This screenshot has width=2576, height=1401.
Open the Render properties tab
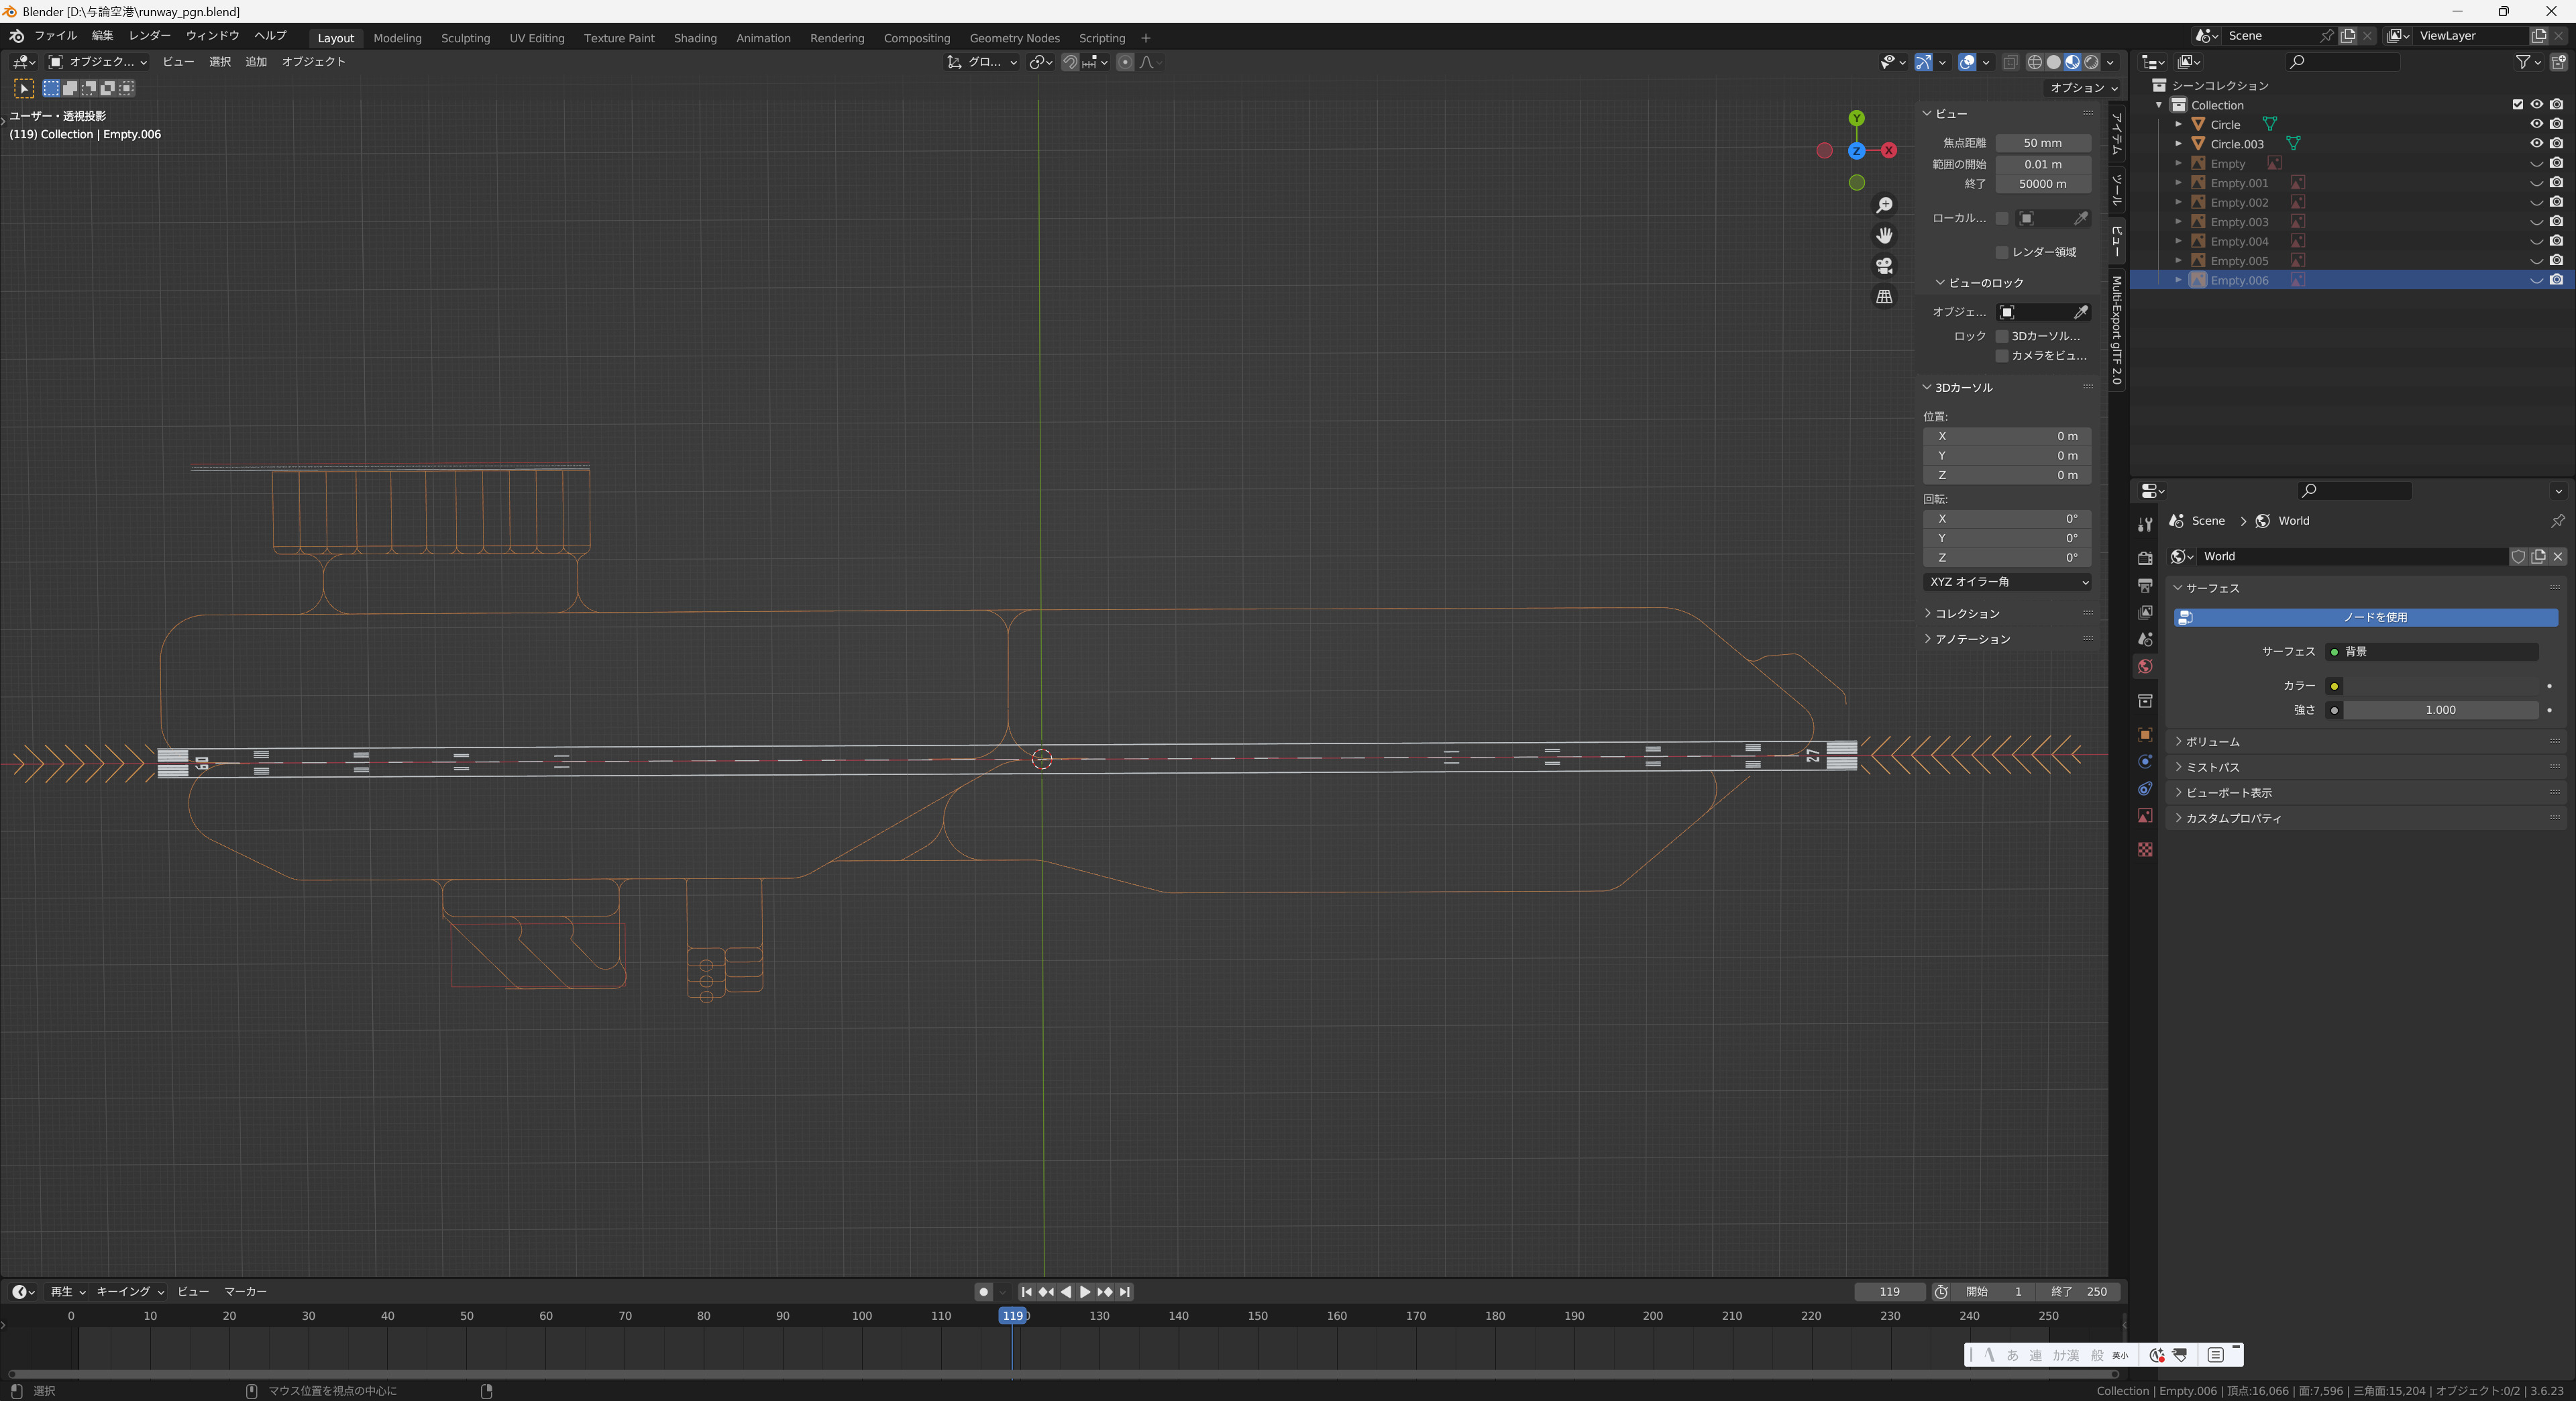coord(2144,558)
